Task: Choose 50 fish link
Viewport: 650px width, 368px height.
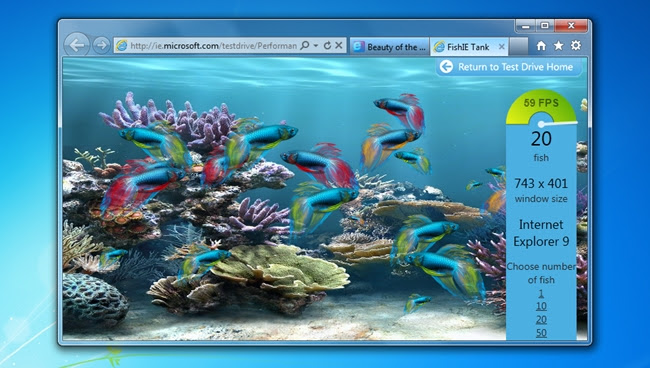Action: [x=541, y=333]
